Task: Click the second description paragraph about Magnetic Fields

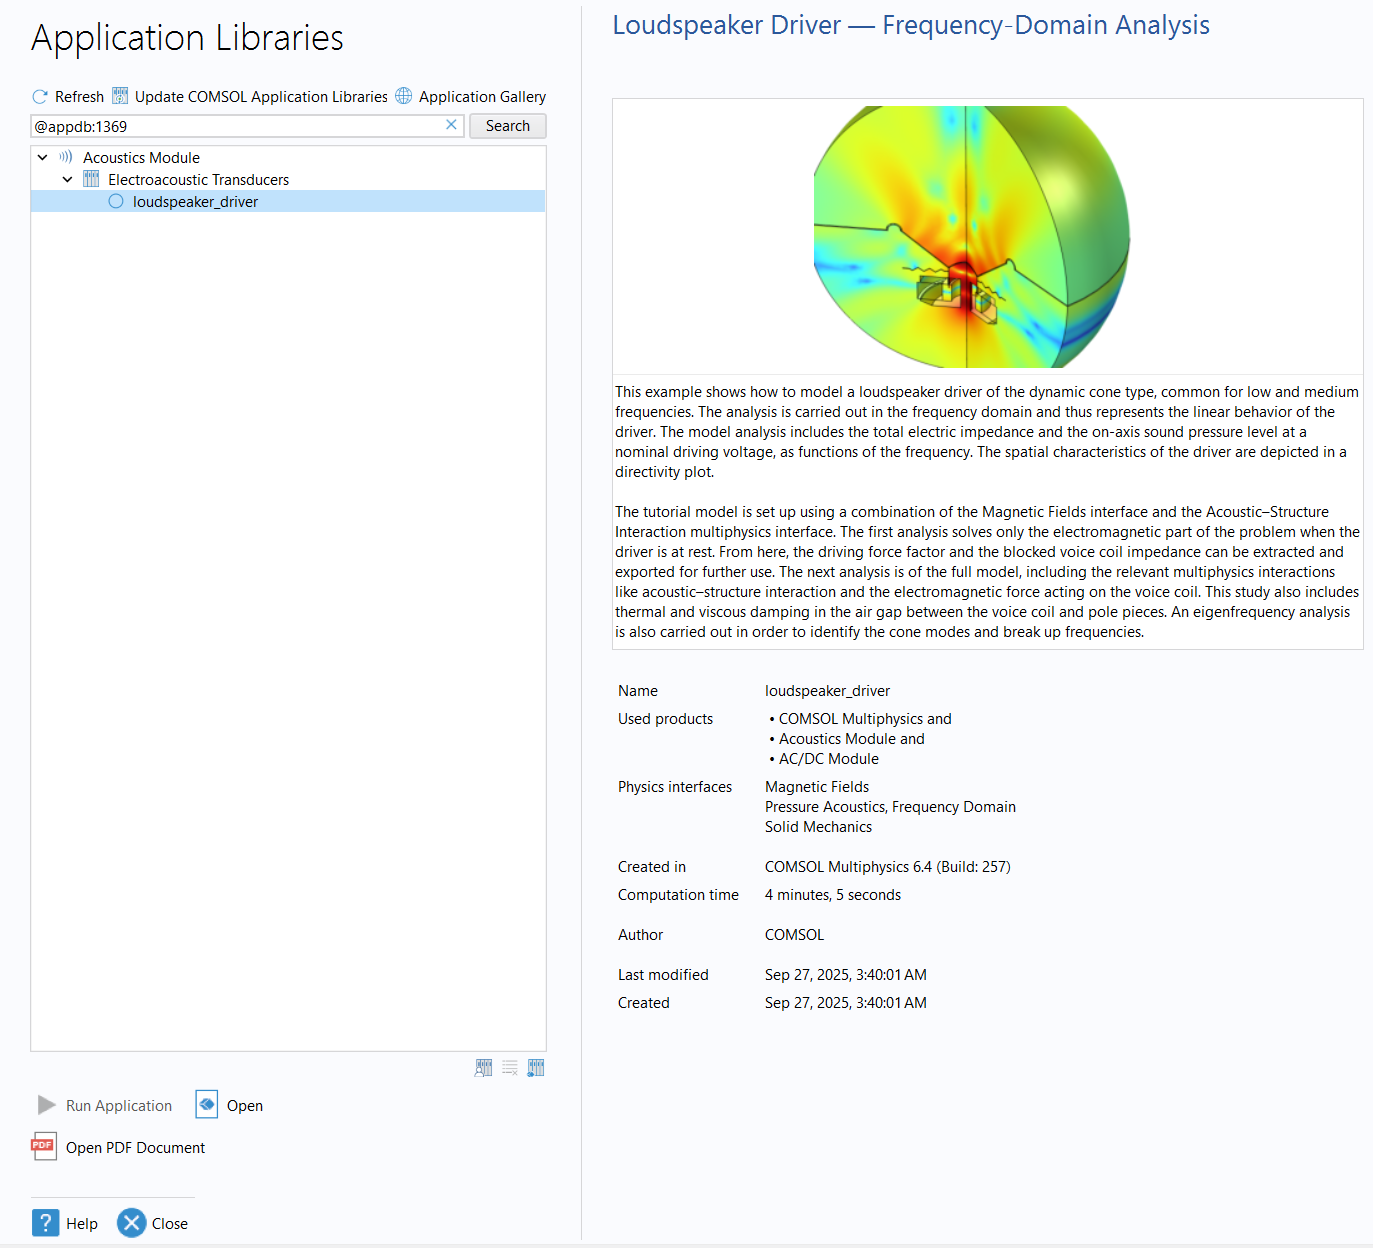Action: pos(987,572)
